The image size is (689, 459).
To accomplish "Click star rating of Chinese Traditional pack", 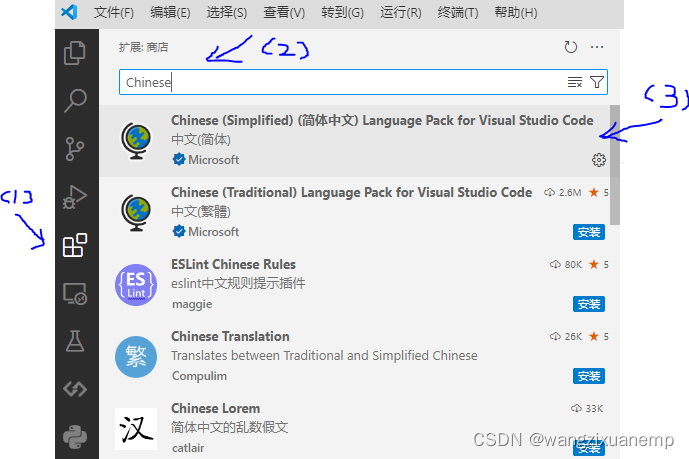I will pyautogui.click(x=599, y=192).
